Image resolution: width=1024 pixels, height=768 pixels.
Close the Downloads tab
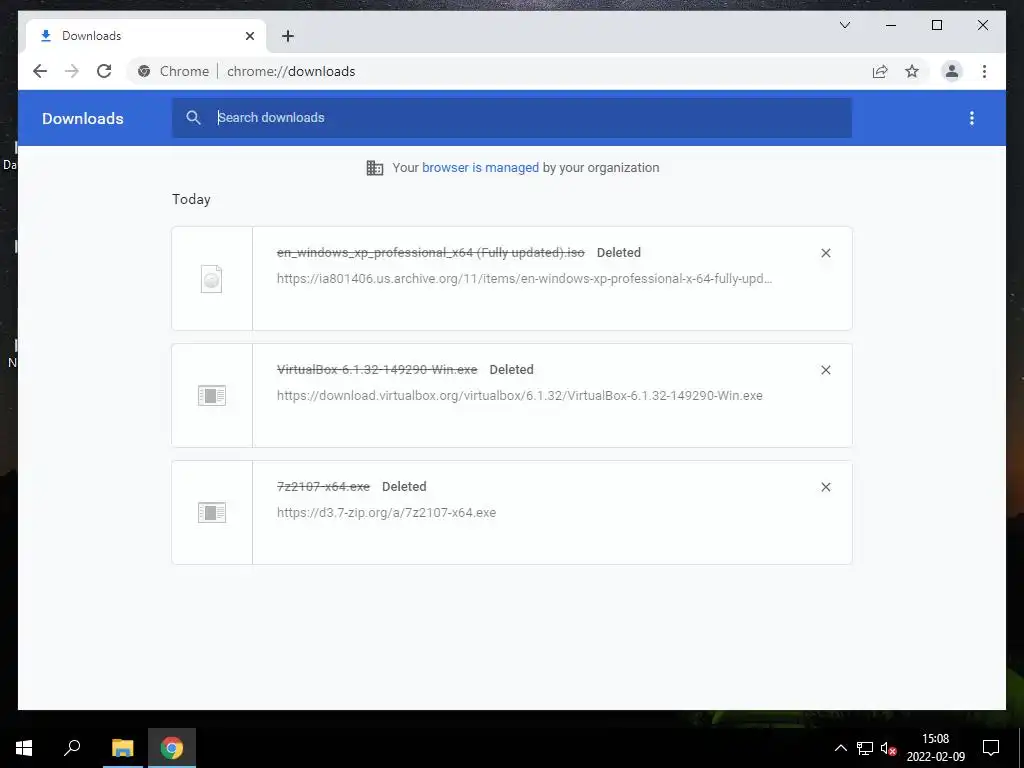[249, 36]
